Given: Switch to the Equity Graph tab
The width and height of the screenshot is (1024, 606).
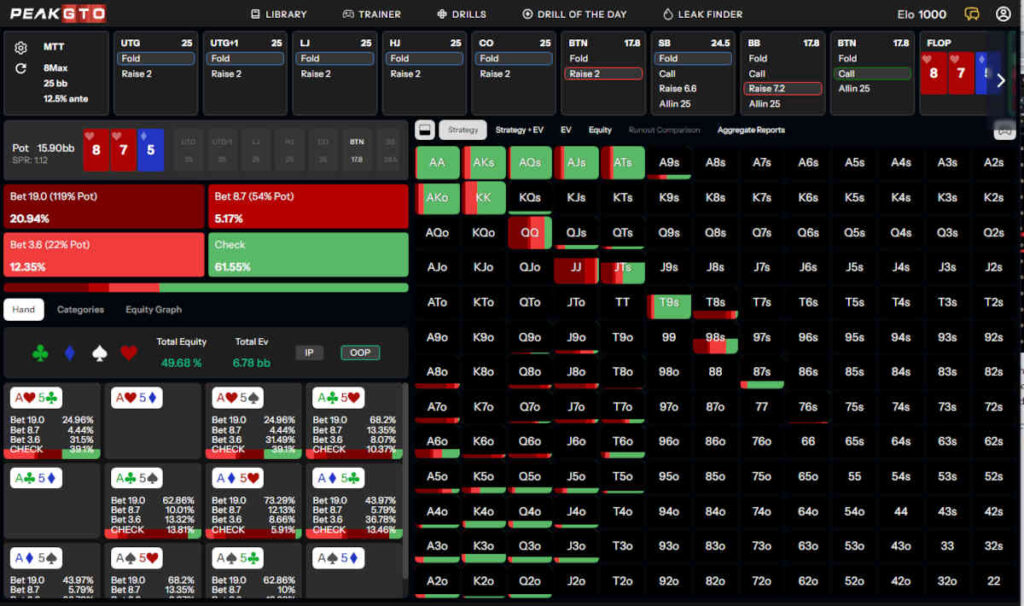Looking at the screenshot, I should click(153, 310).
